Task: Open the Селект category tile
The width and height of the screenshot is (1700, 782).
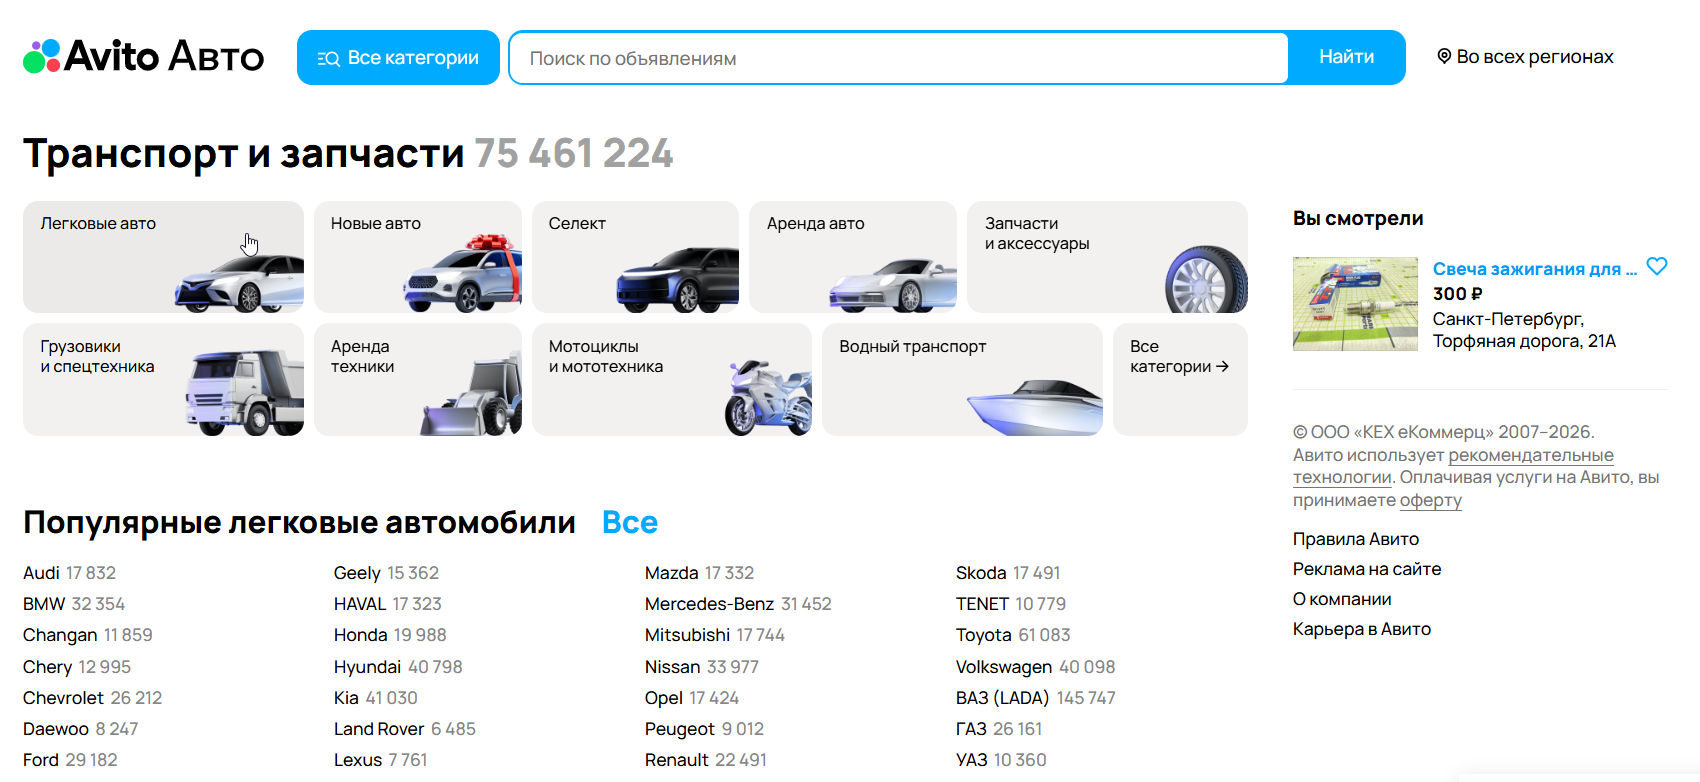Action: (x=635, y=257)
